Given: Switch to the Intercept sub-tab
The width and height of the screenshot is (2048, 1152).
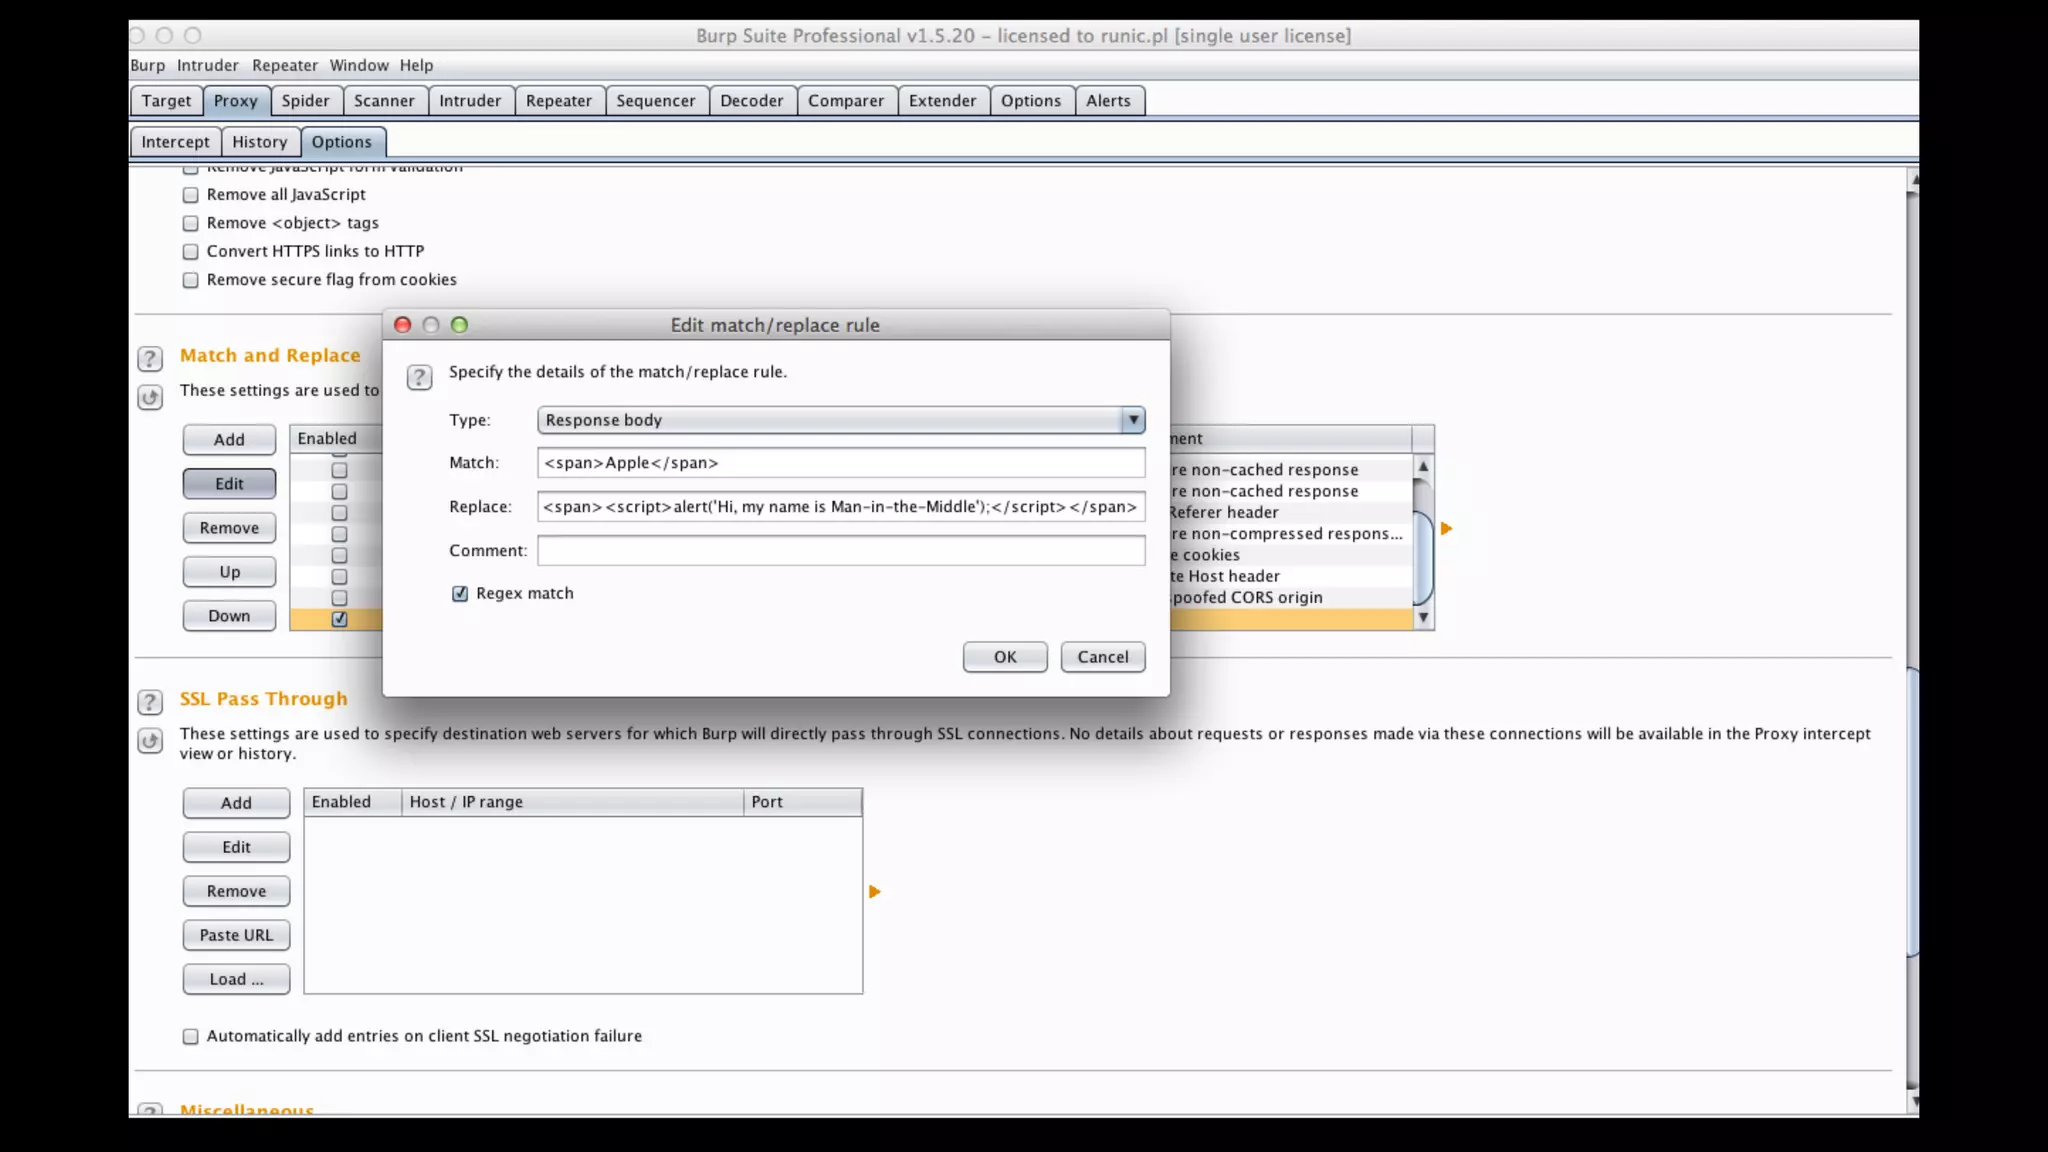Looking at the screenshot, I should point(175,142).
